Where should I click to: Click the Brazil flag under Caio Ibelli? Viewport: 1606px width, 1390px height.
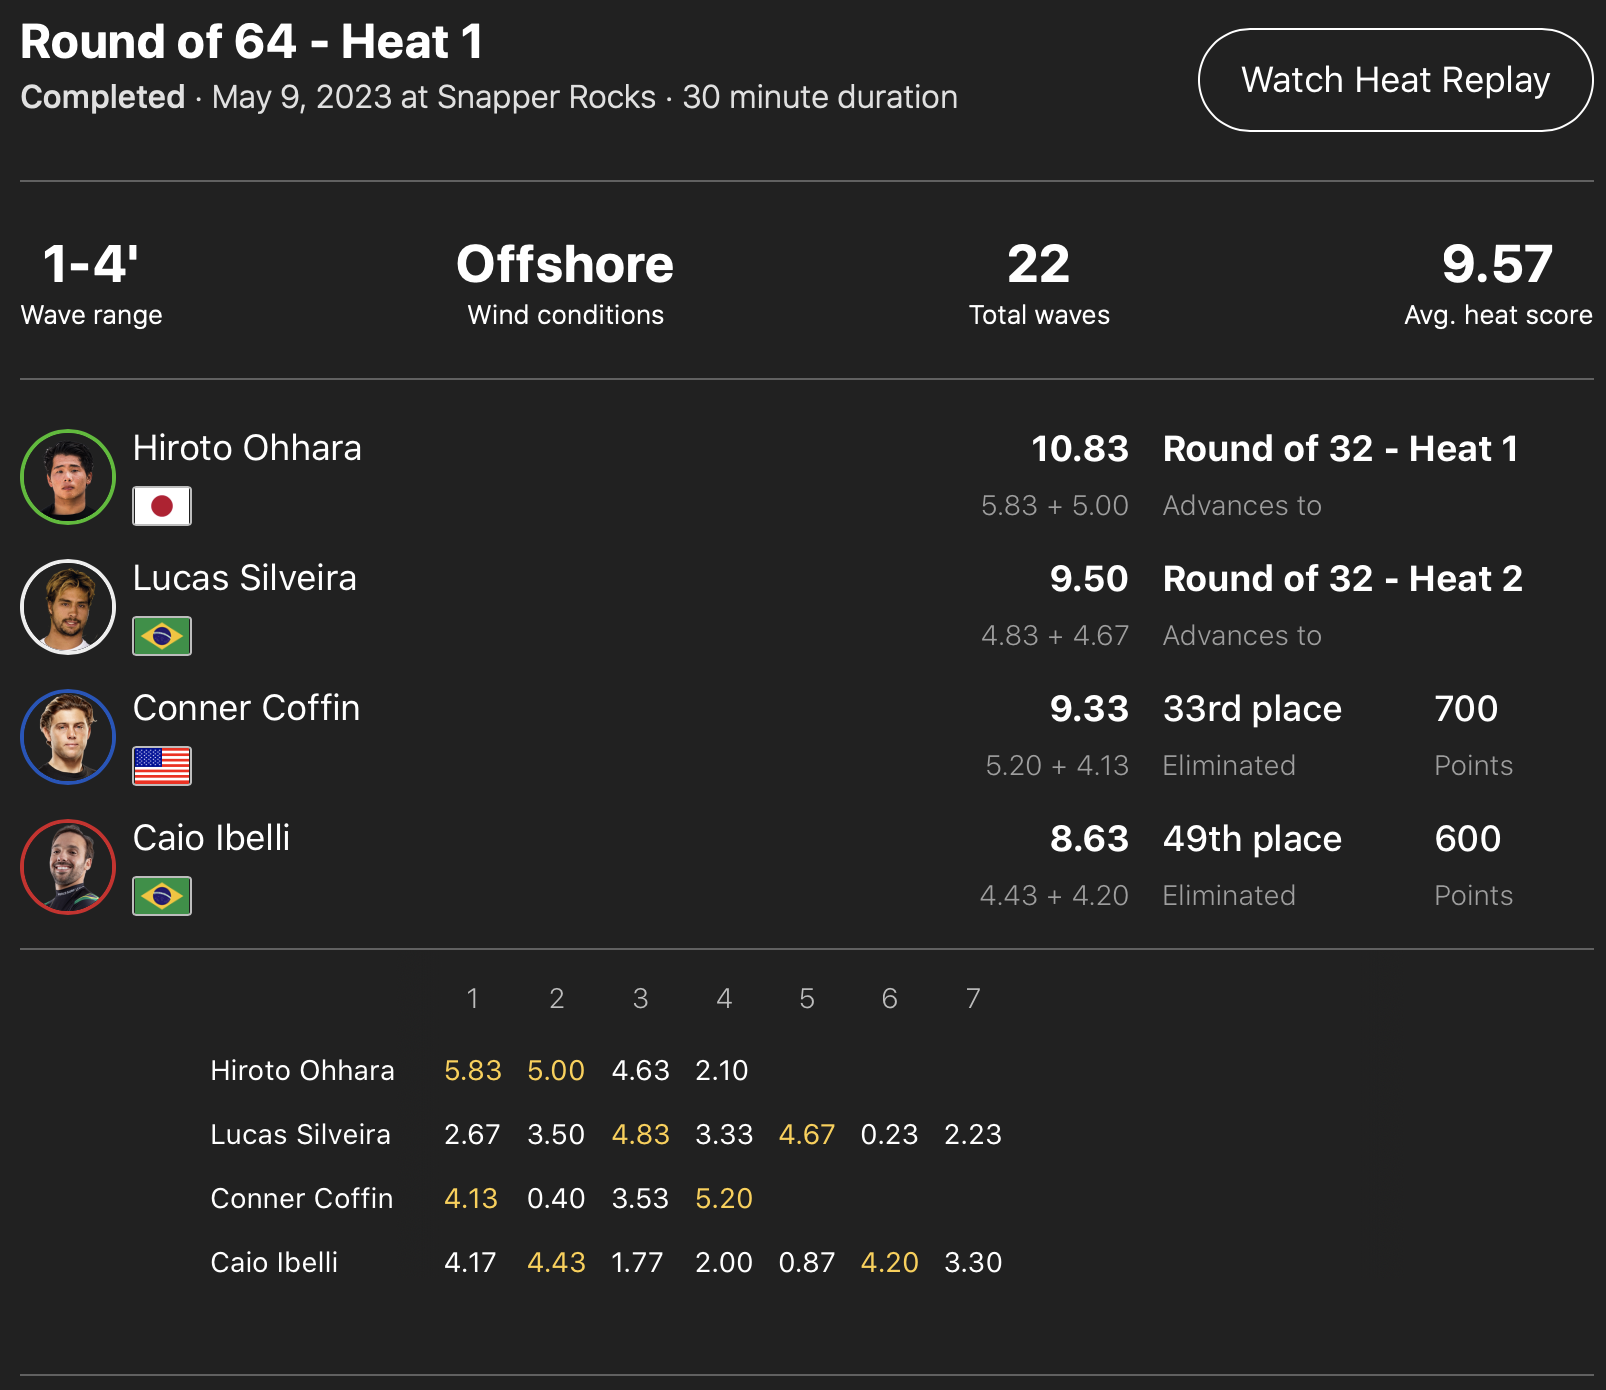click(x=162, y=896)
